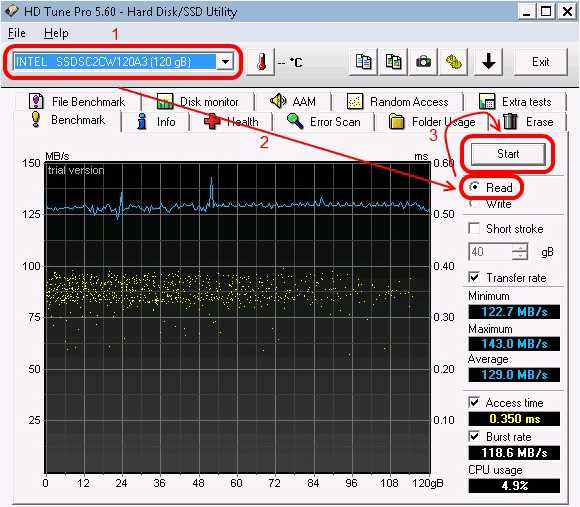Open the File menu
The image size is (580, 507).
tap(17, 33)
